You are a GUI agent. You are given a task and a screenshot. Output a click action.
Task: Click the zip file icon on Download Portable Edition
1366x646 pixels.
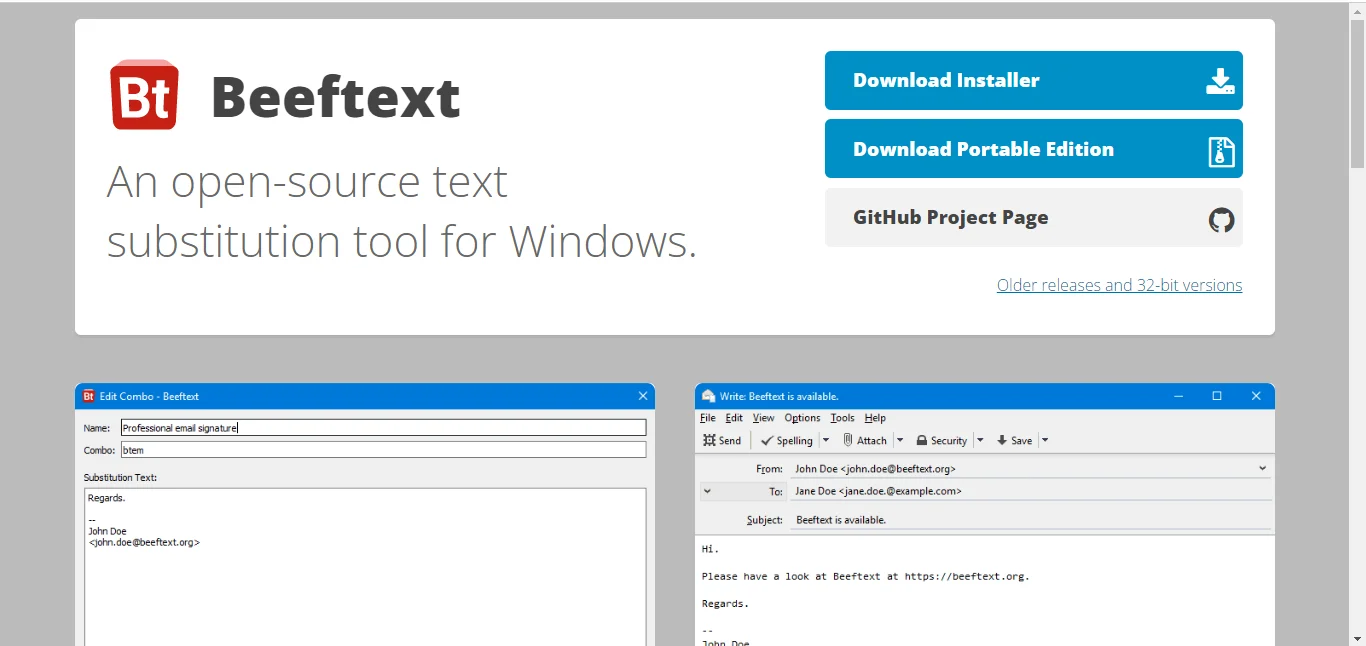pos(1221,151)
